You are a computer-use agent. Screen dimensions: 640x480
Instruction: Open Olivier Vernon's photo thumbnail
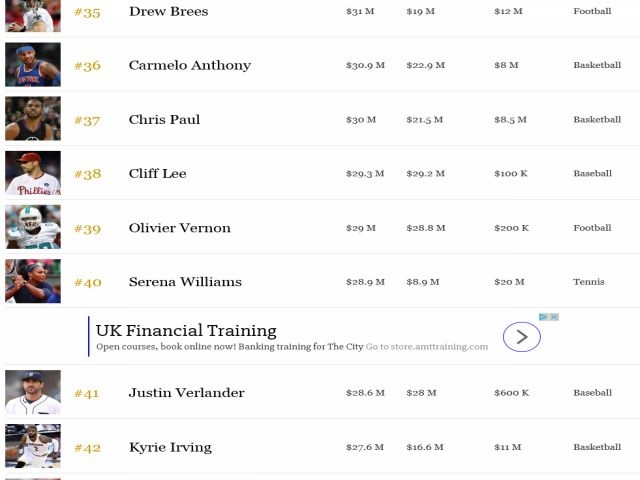point(33,227)
